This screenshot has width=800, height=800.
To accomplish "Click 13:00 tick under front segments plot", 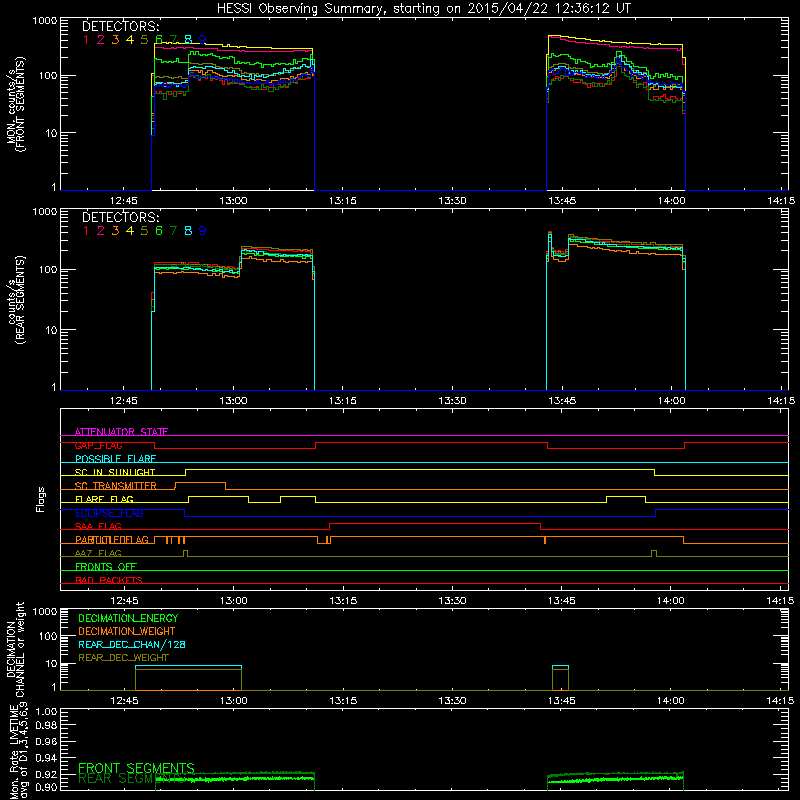I will [234, 201].
